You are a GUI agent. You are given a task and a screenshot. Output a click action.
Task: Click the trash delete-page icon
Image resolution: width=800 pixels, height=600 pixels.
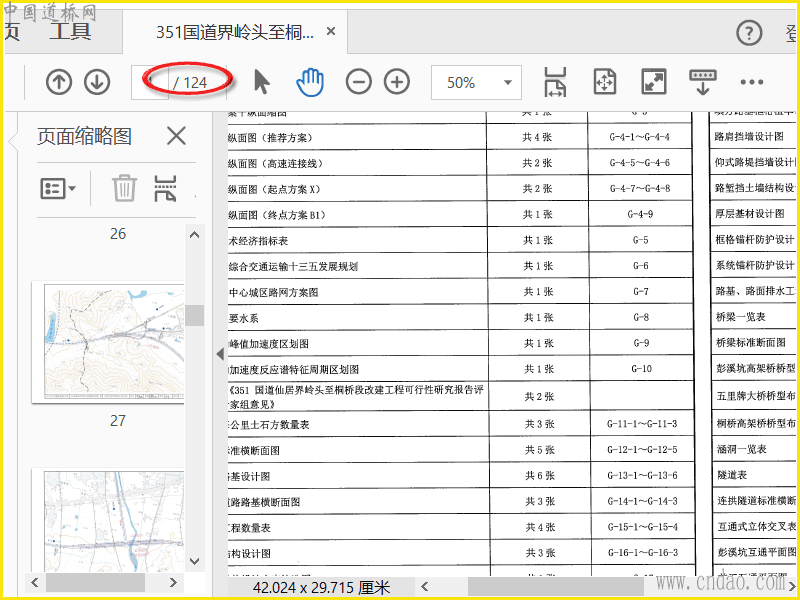click(x=124, y=188)
